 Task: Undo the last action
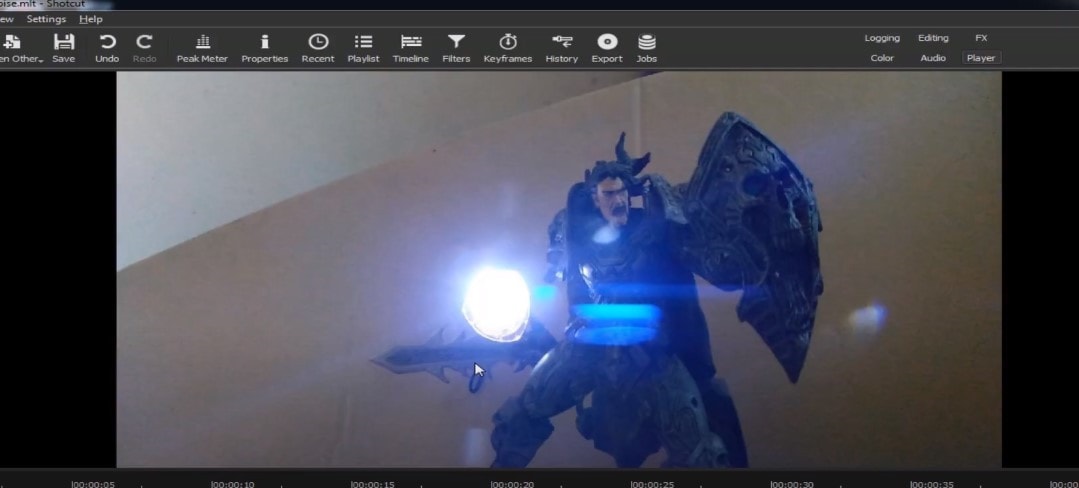[107, 49]
